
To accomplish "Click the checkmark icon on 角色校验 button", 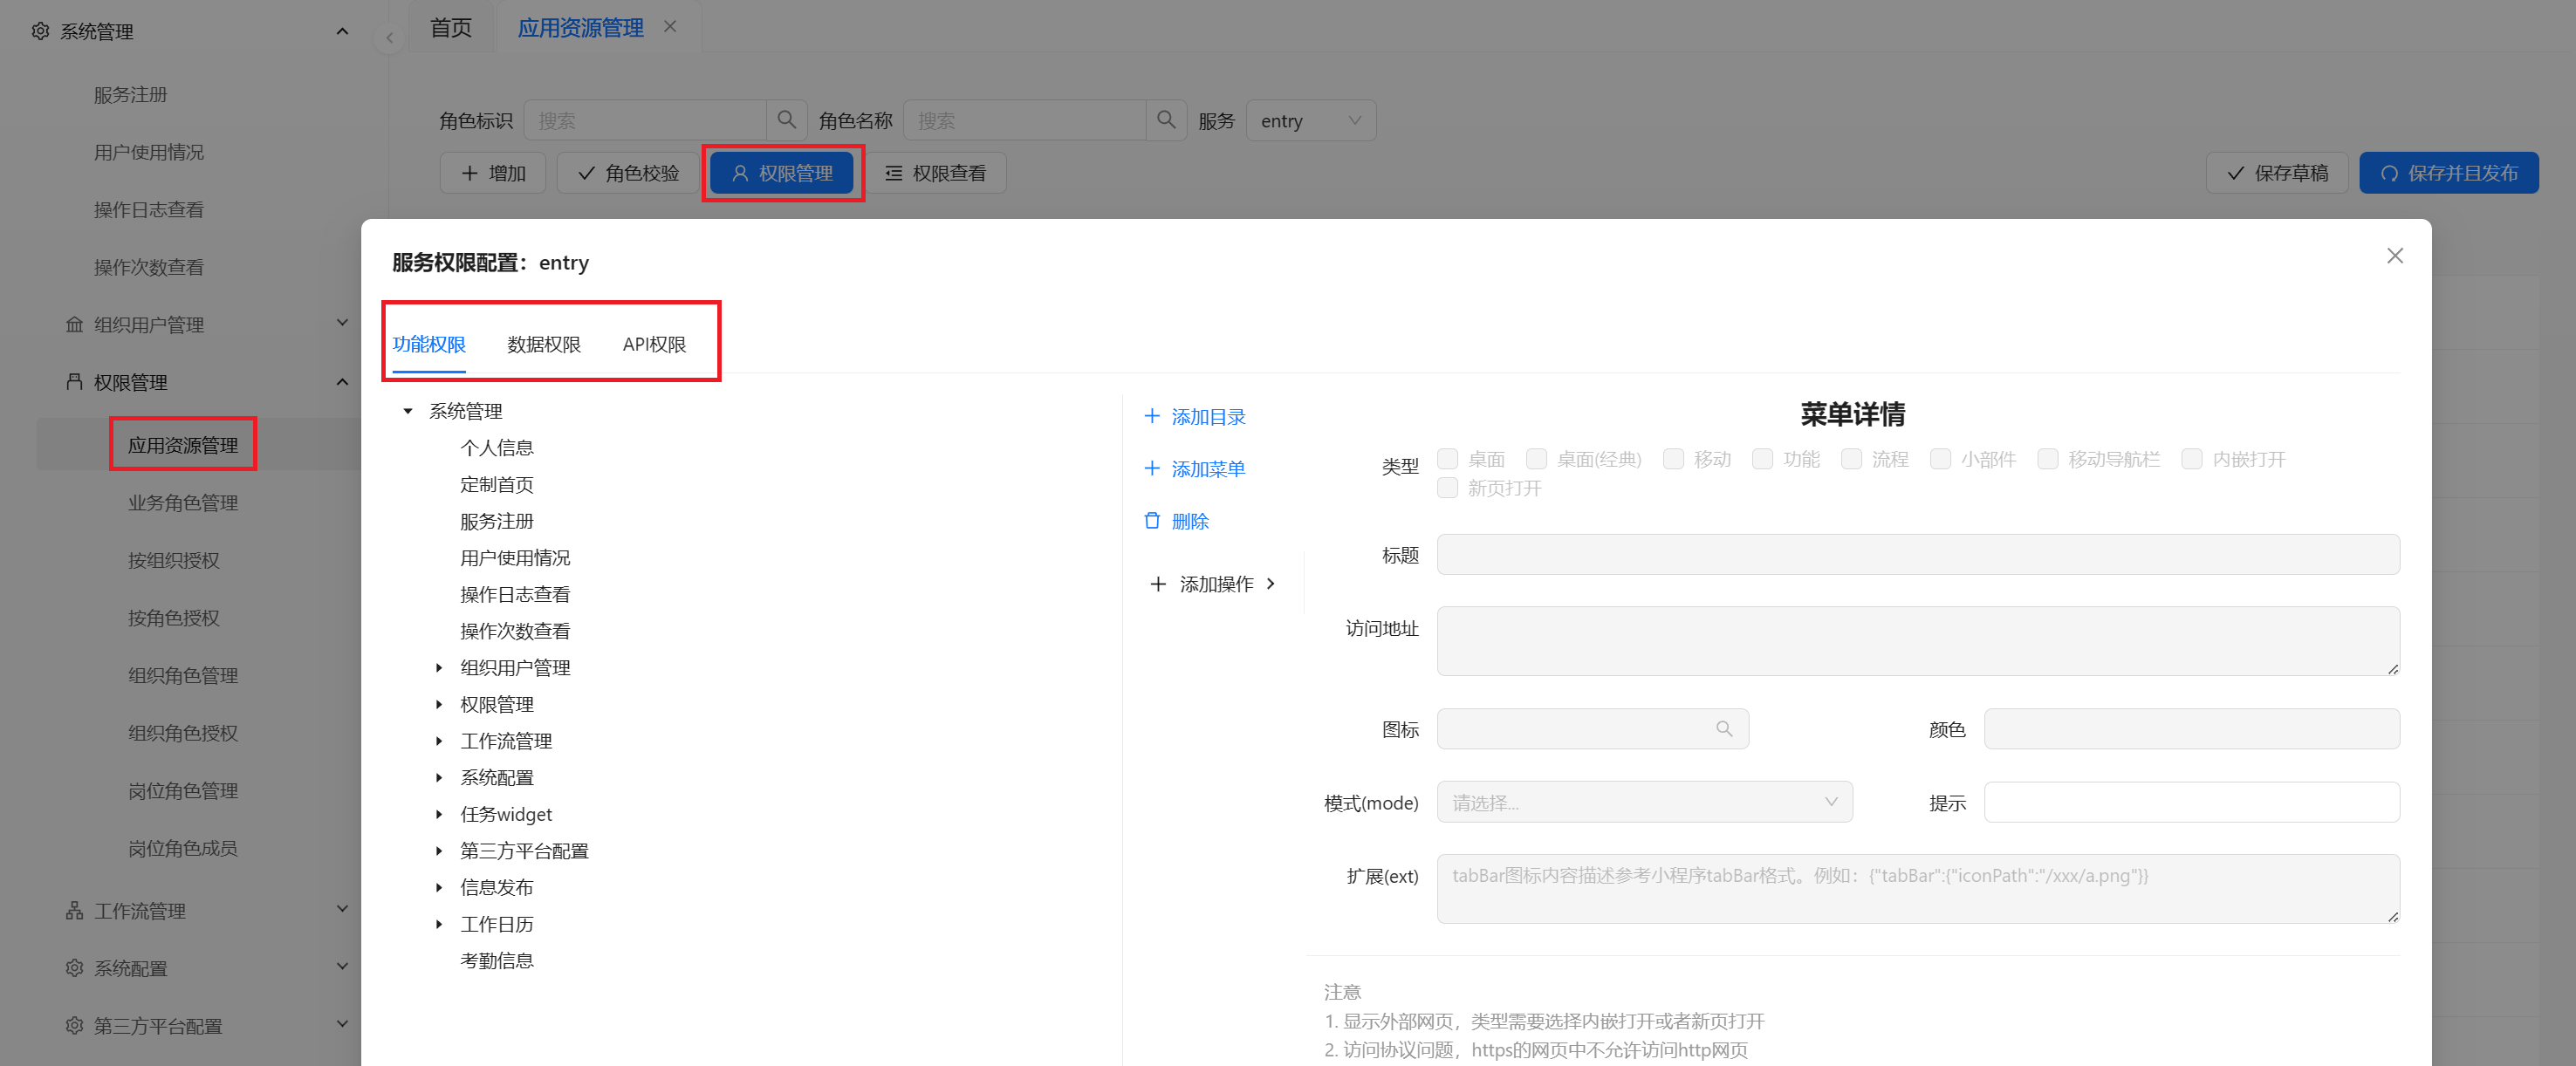I will (x=587, y=173).
